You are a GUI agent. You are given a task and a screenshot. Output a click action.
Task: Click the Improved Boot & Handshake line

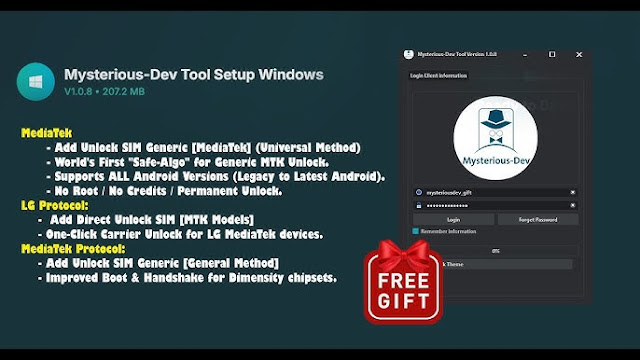point(187,278)
